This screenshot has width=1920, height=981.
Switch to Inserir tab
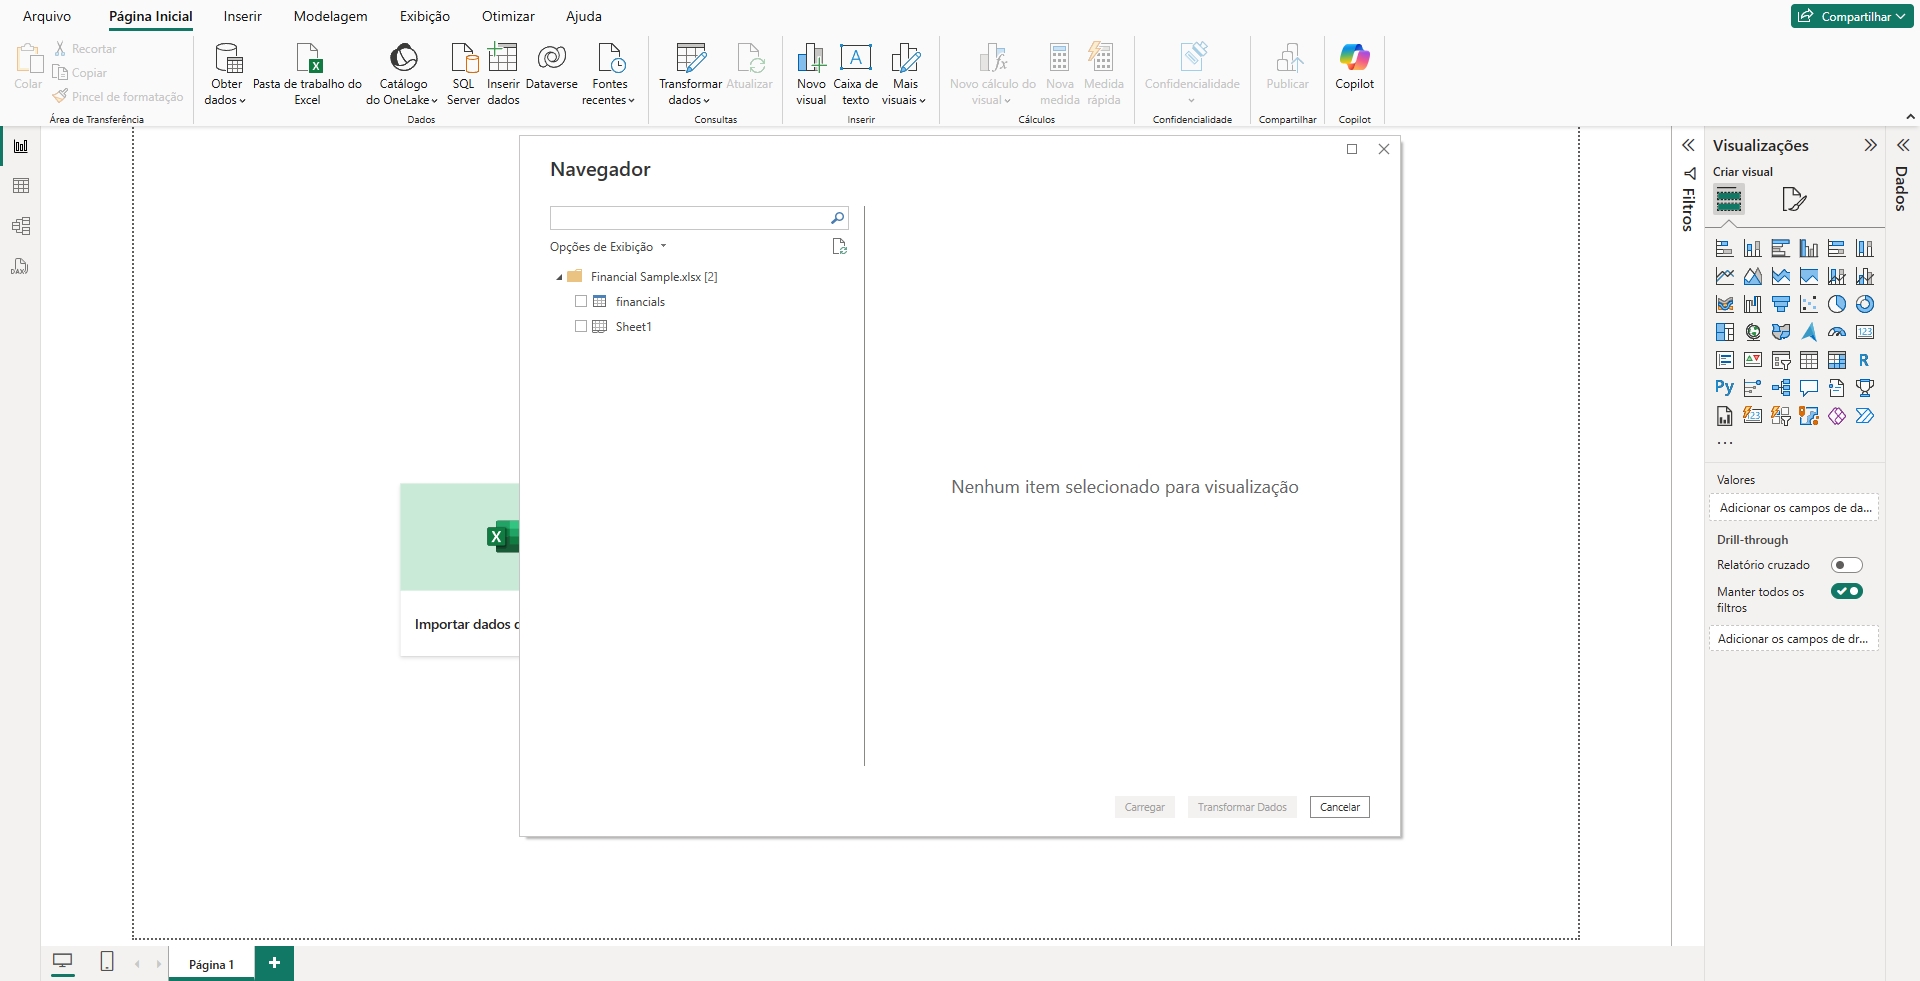242,16
